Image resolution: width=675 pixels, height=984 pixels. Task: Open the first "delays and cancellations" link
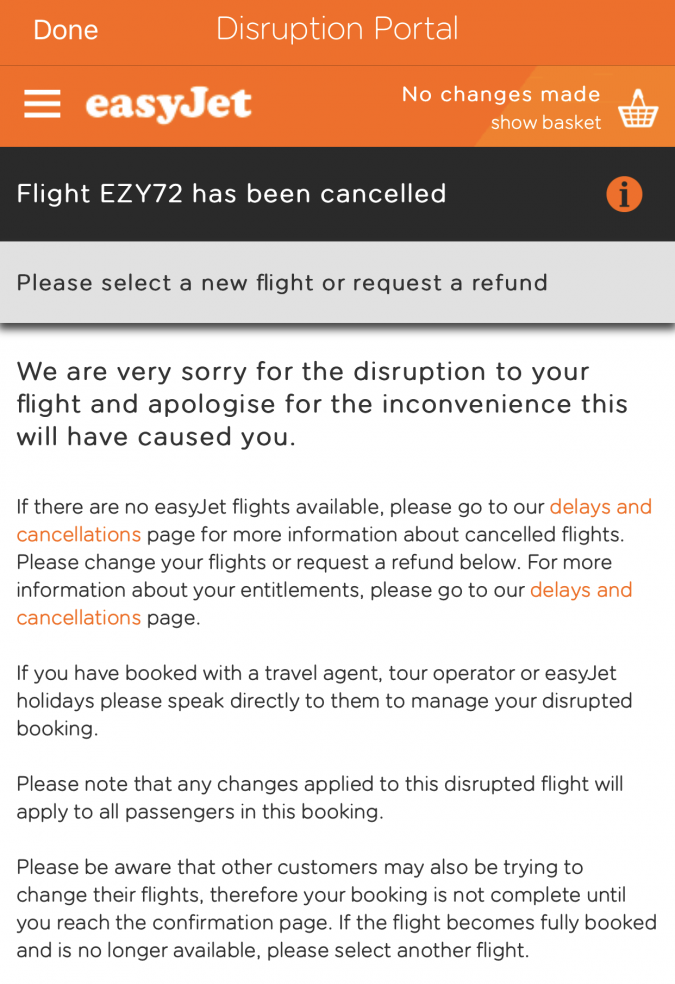pyautogui.click(x=600, y=507)
